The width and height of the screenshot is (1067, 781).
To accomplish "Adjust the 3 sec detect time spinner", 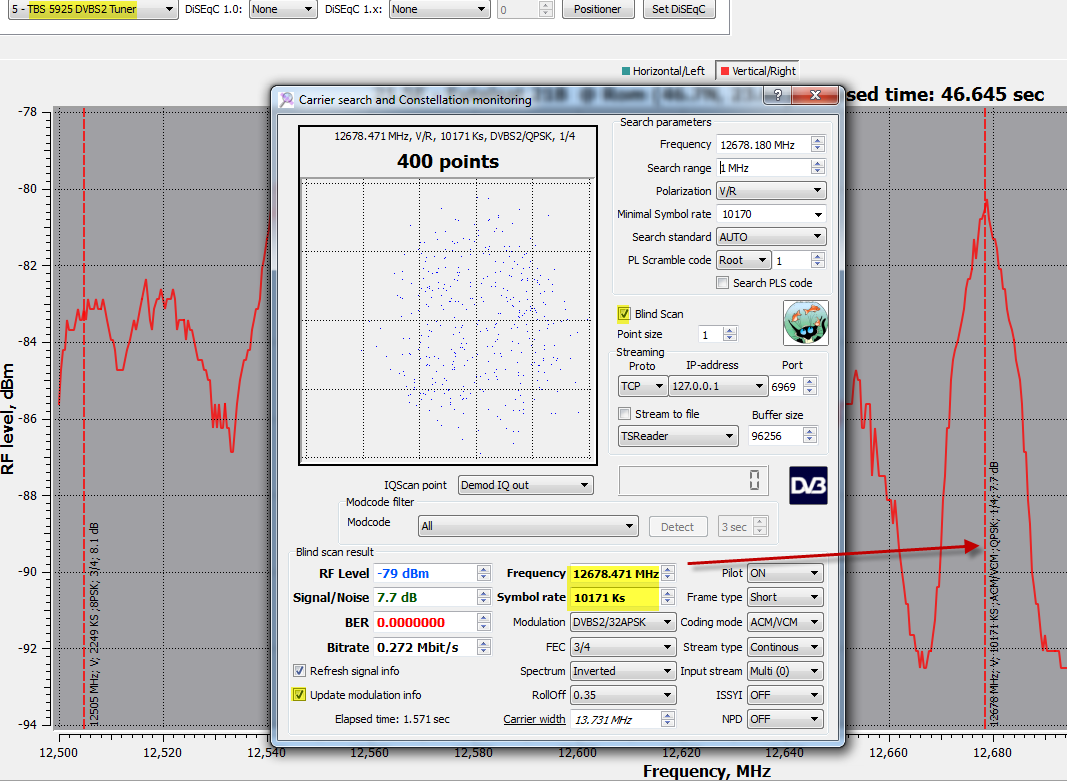I will 761,527.
